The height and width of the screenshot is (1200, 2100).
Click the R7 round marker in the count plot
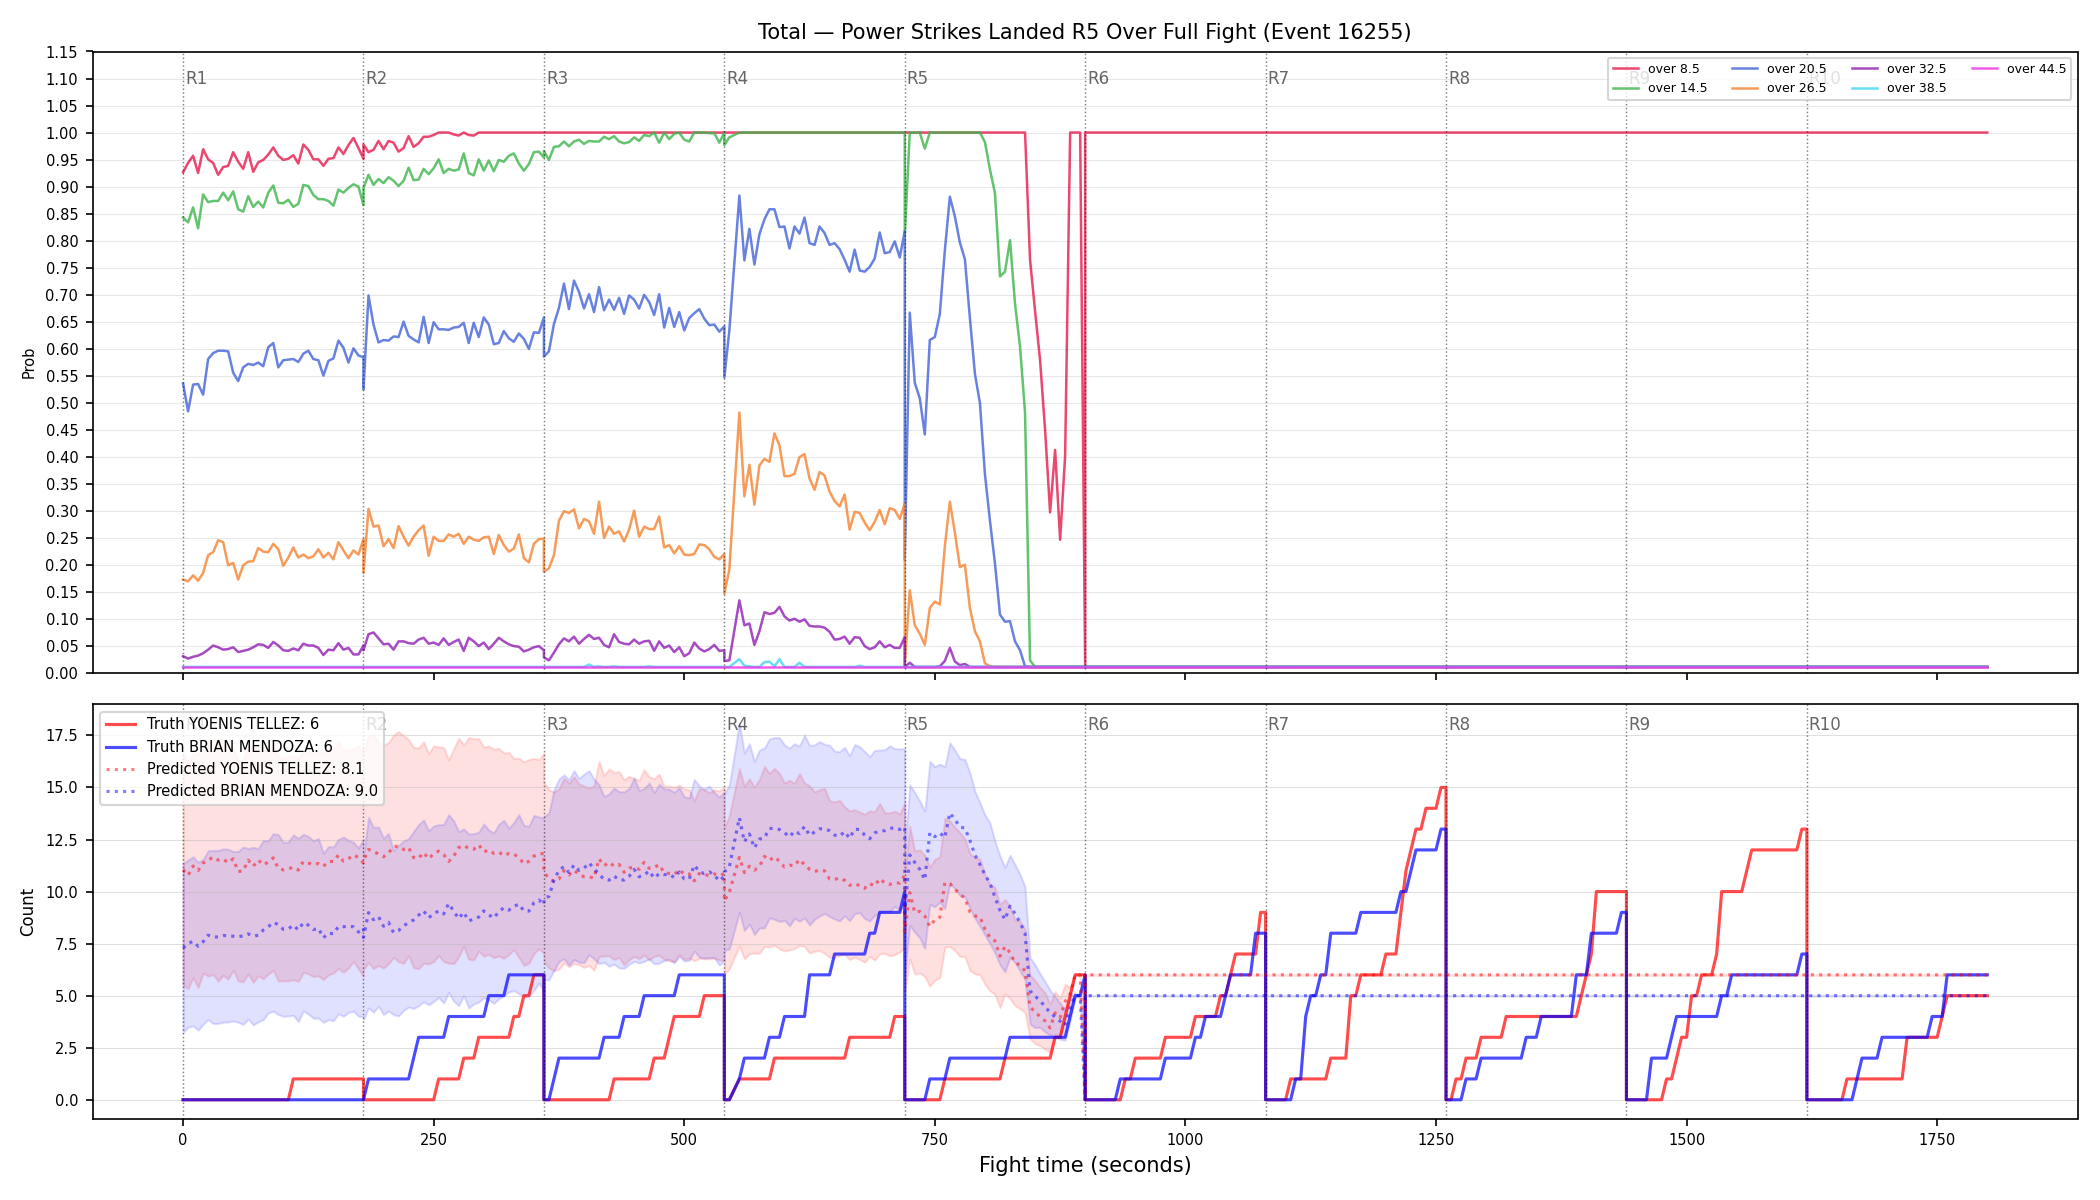click(1278, 724)
